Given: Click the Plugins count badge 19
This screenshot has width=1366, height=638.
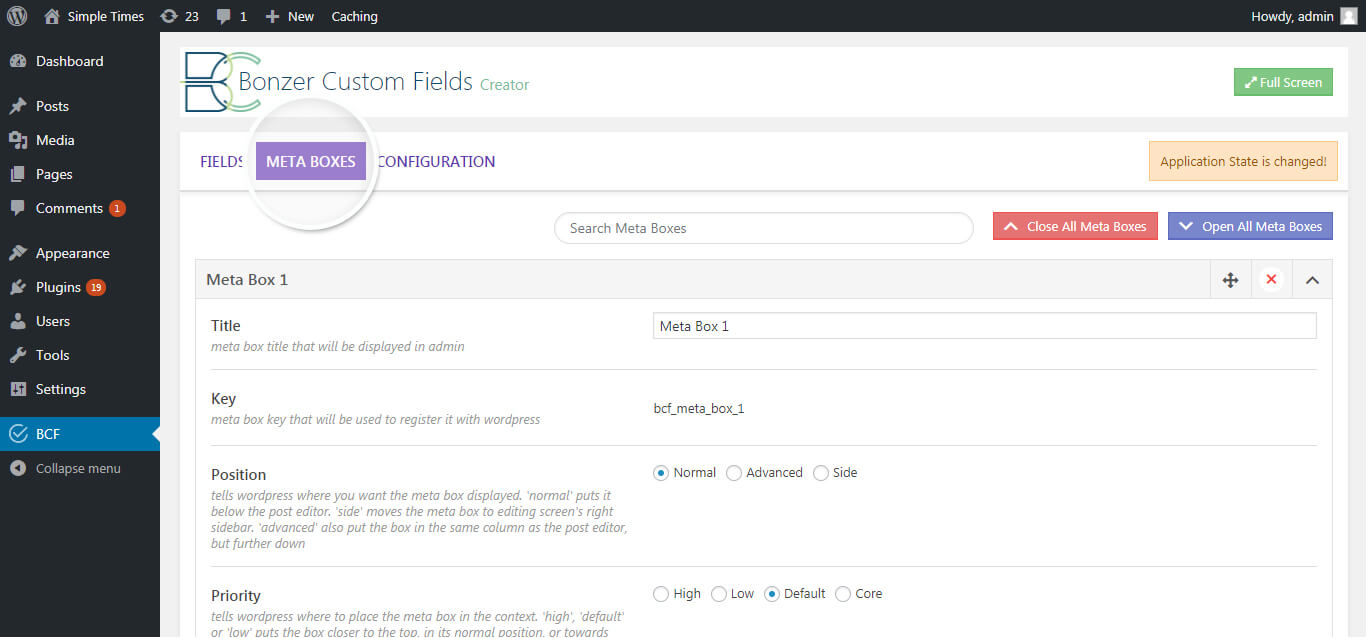Looking at the screenshot, I should [x=96, y=288].
